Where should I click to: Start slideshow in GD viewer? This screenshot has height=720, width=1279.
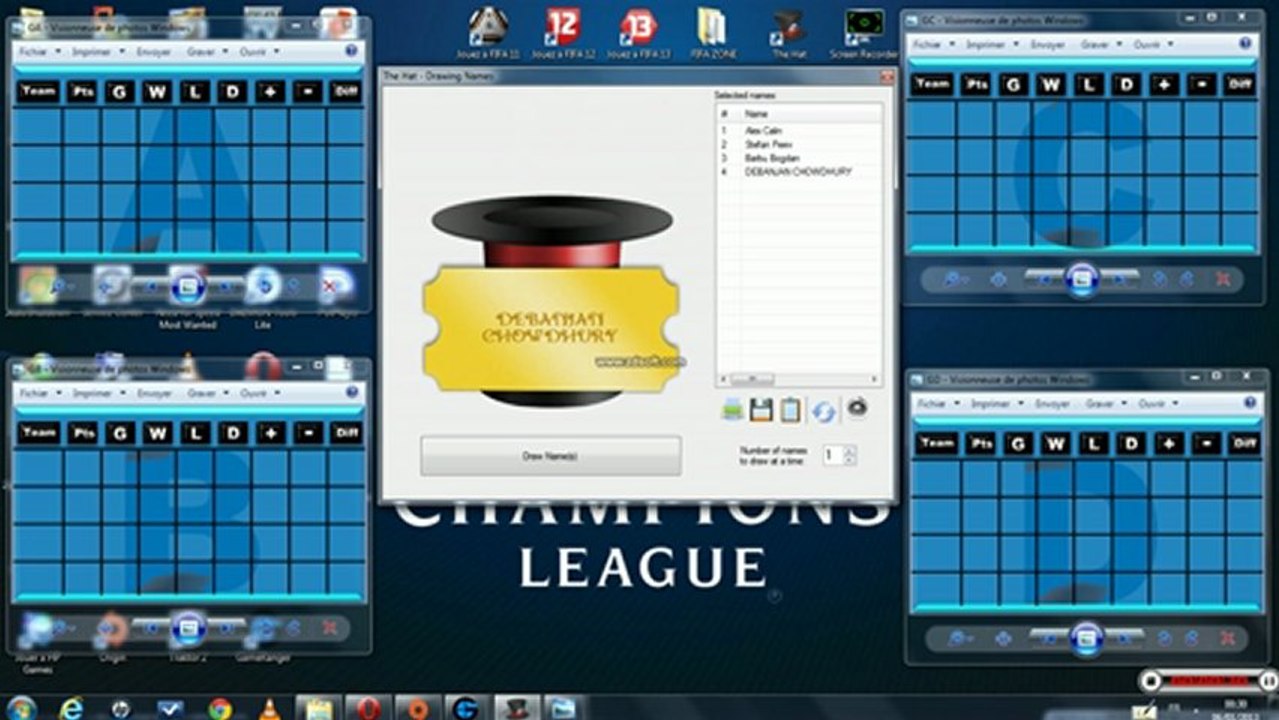click(x=1087, y=638)
